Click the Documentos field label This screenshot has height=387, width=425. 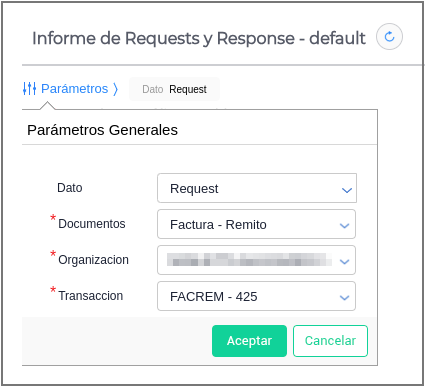(92, 224)
